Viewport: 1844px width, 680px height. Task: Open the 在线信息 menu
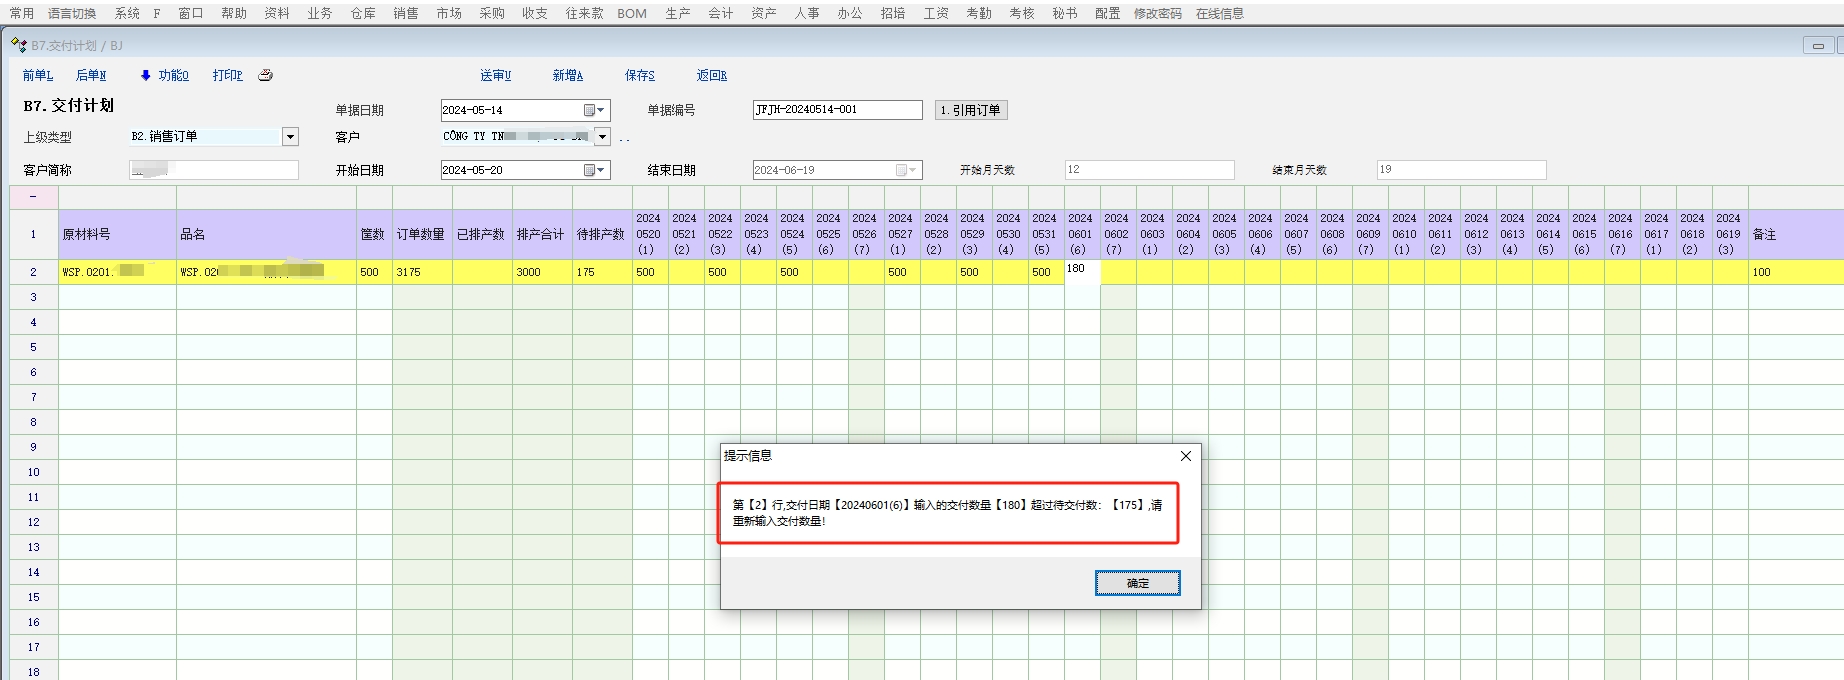(x=1219, y=13)
